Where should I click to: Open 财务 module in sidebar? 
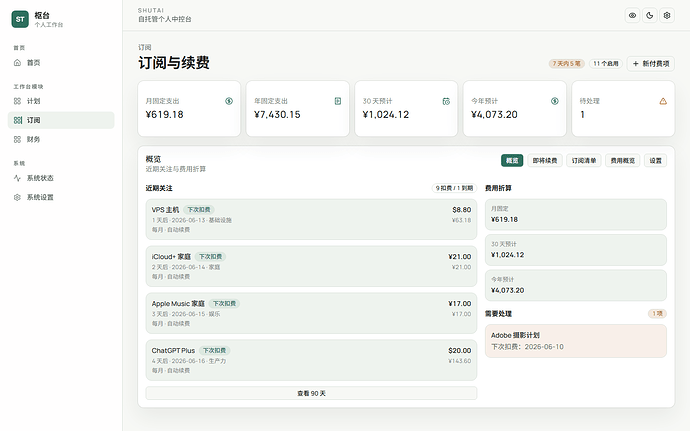pos(61,139)
